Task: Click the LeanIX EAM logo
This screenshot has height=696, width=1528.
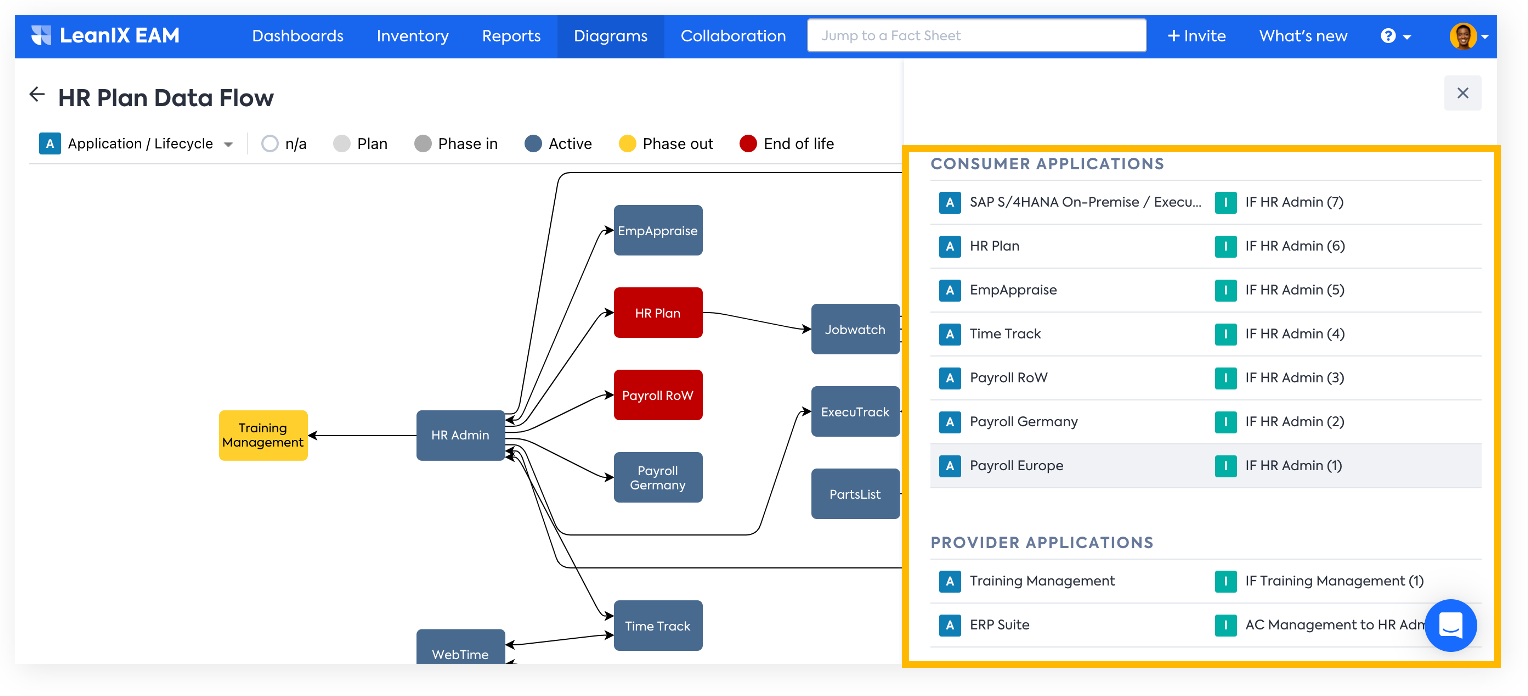Action: click(105, 36)
